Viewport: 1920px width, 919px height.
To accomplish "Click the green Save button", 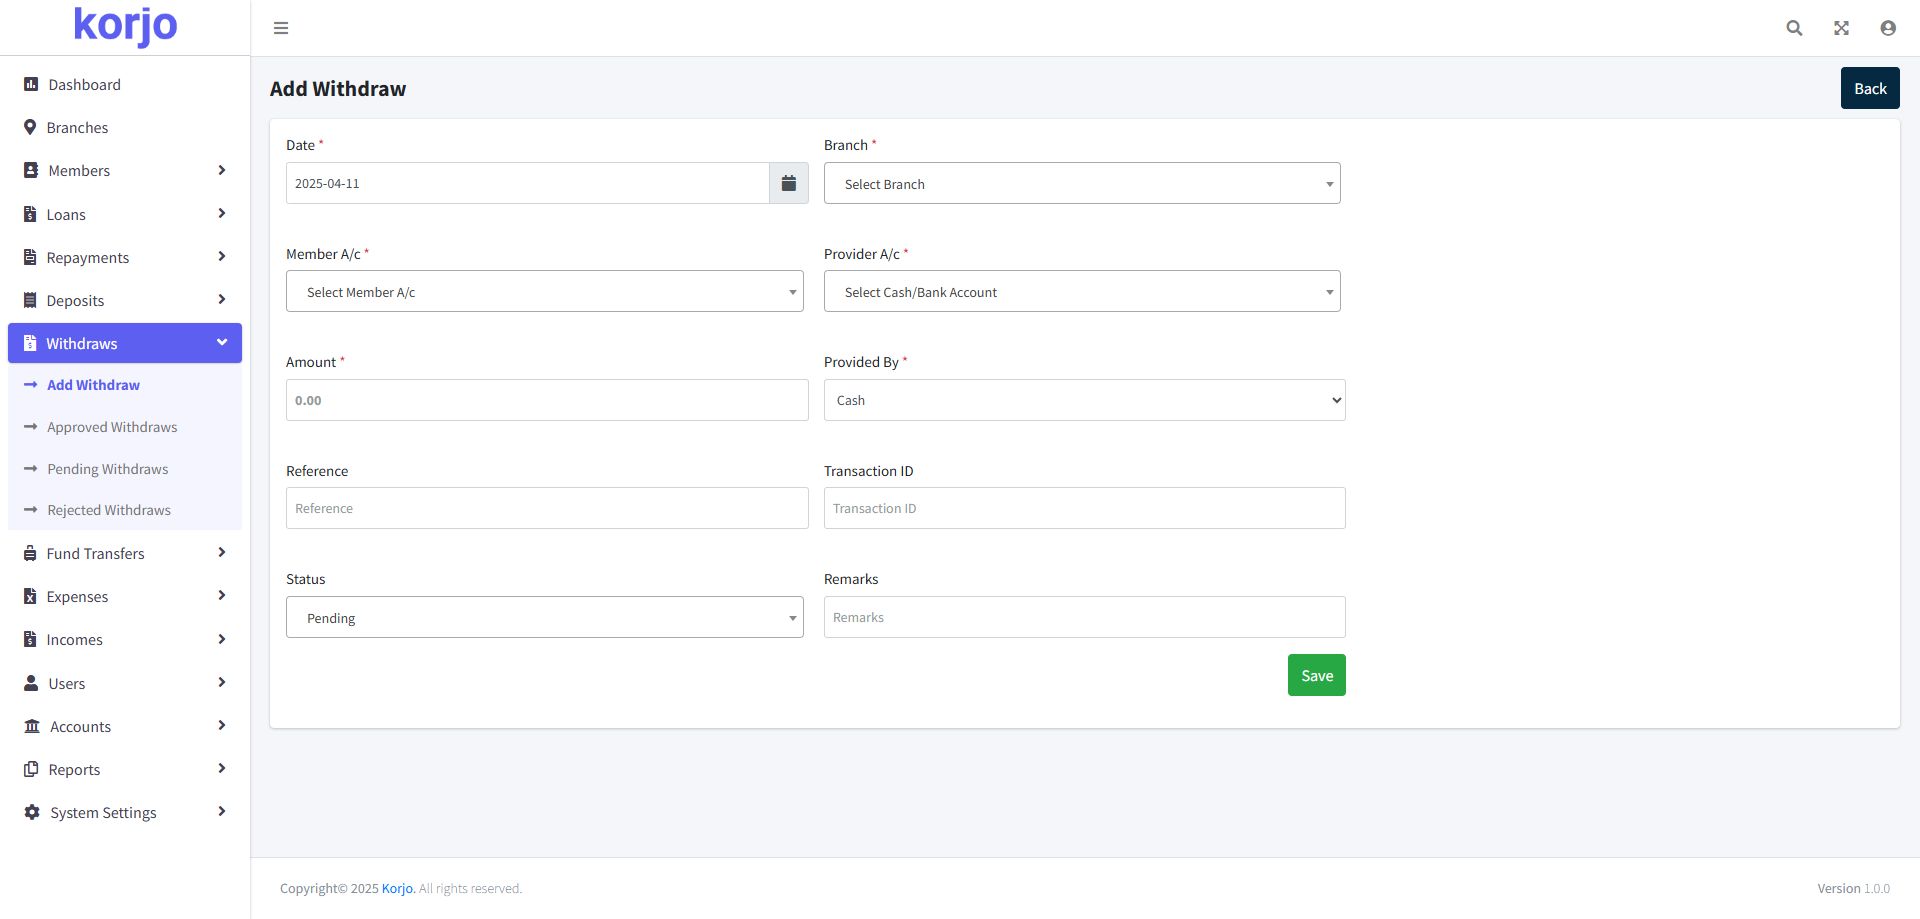I will pos(1316,676).
